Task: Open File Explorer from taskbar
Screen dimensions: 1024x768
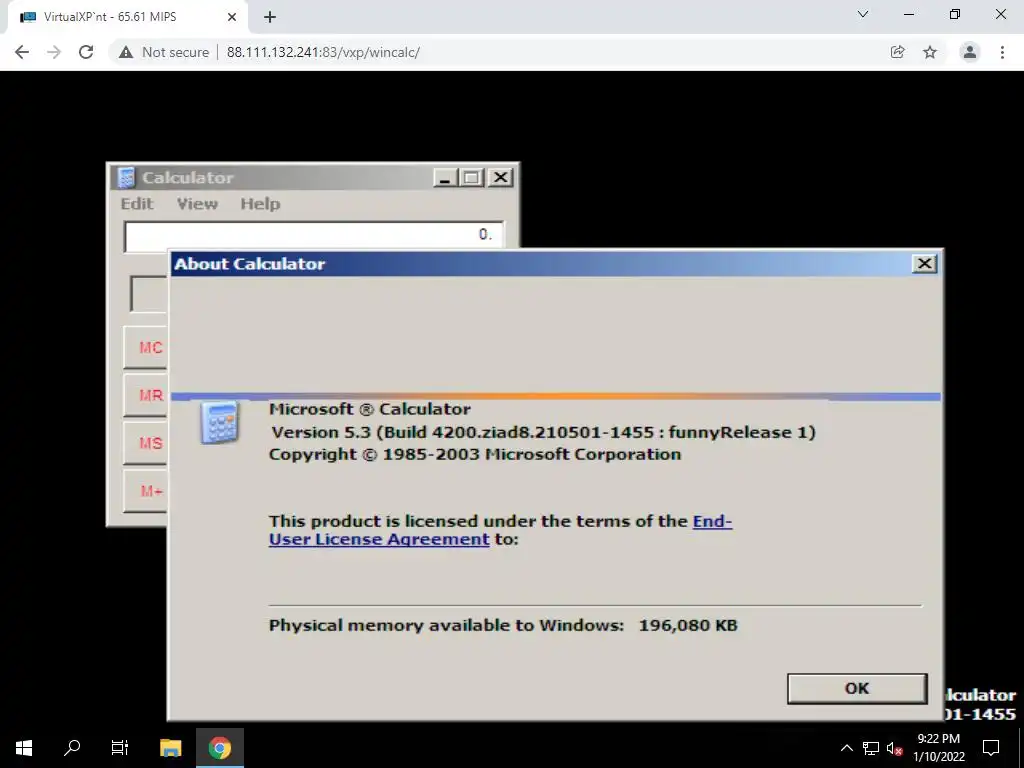Action: (x=170, y=748)
